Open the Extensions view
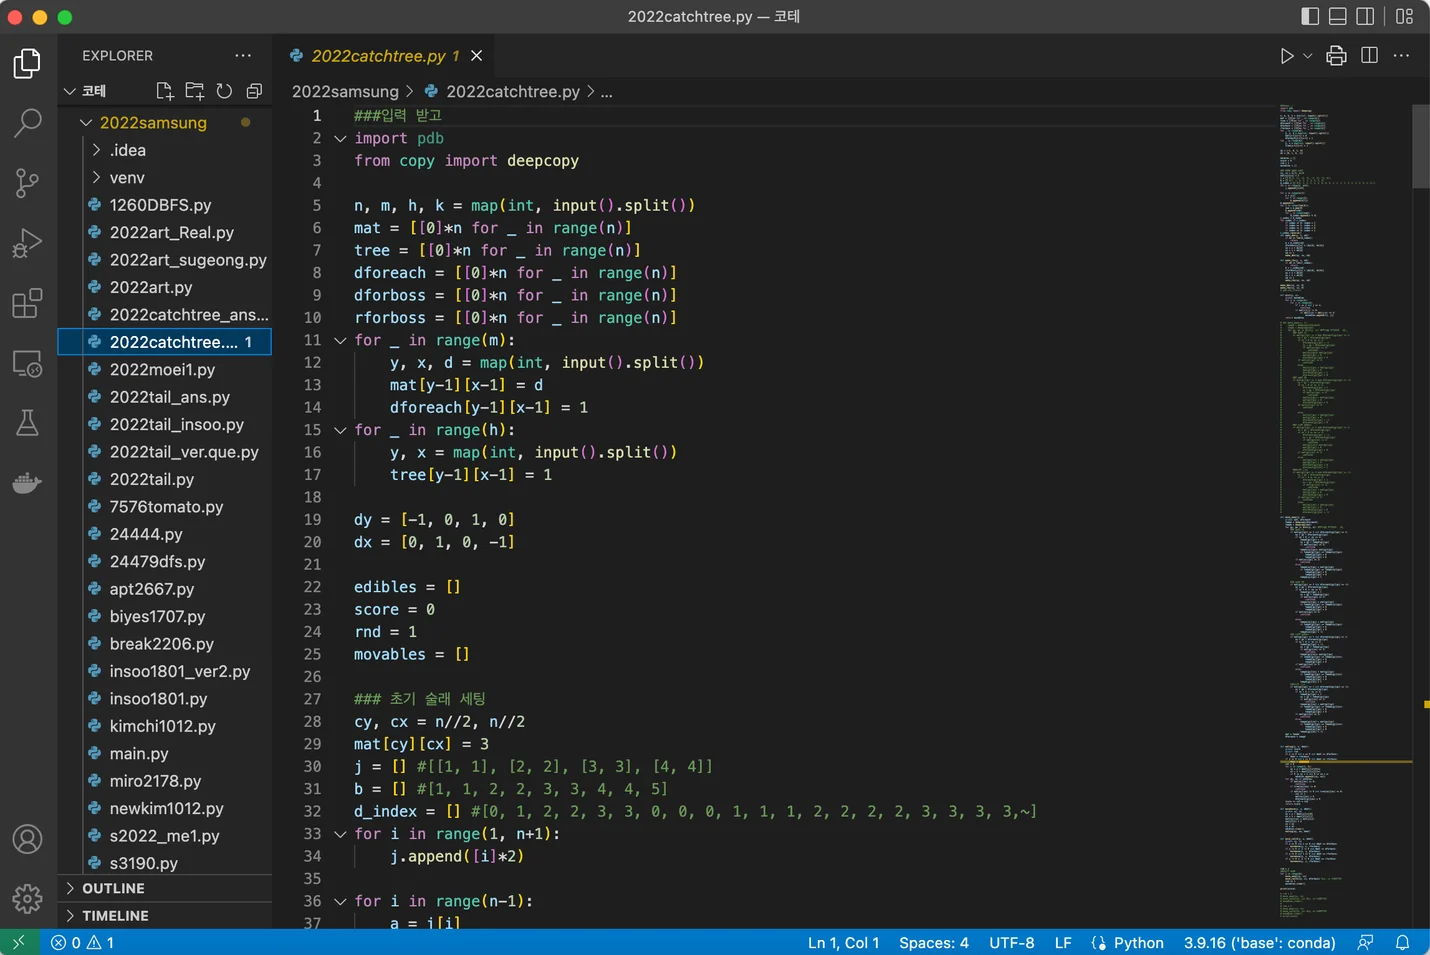The width and height of the screenshot is (1430, 955). pyautogui.click(x=27, y=303)
